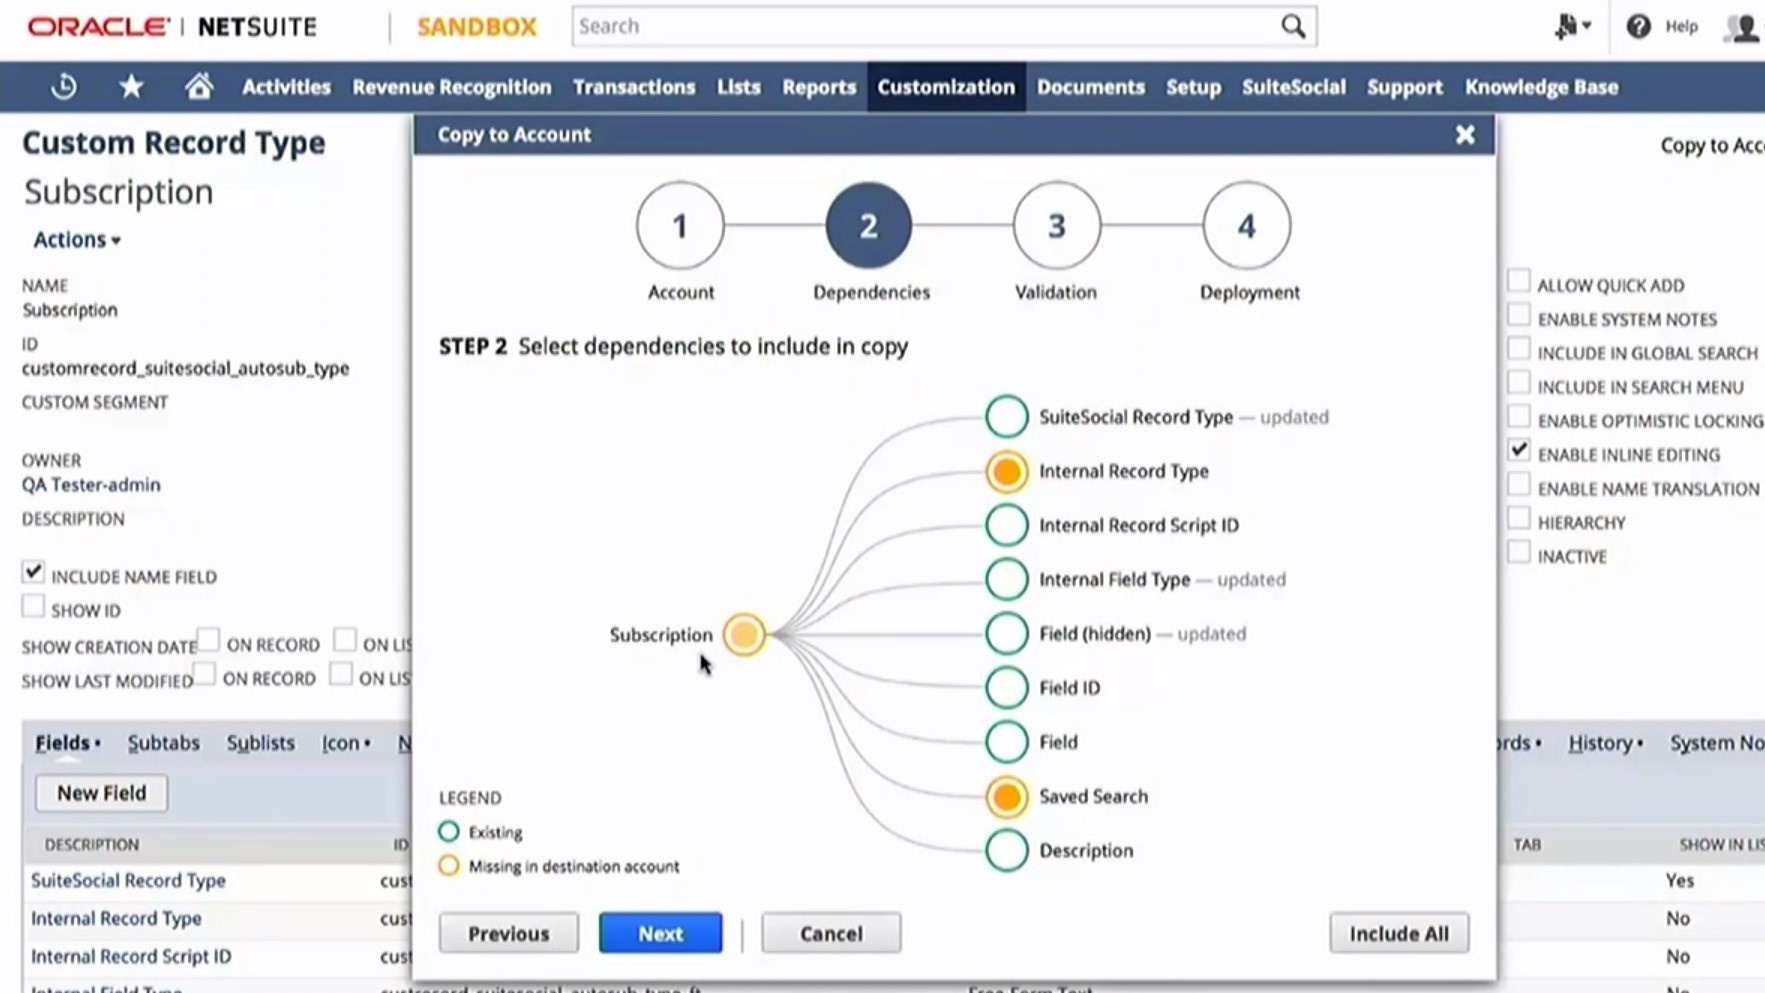Open the Support menu
The width and height of the screenshot is (1765, 993).
pos(1404,87)
